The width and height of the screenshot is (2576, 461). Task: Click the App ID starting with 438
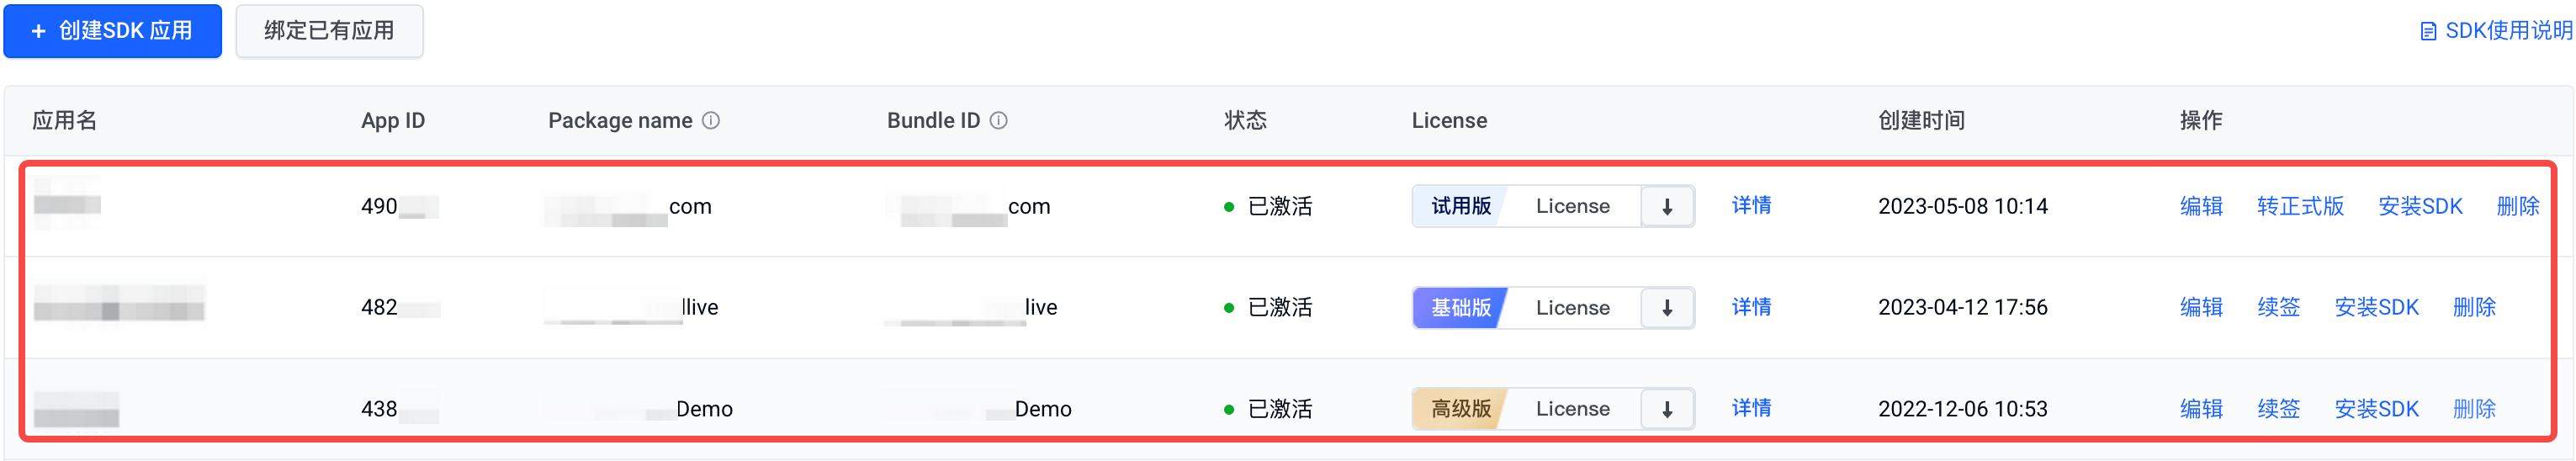pyautogui.click(x=399, y=409)
